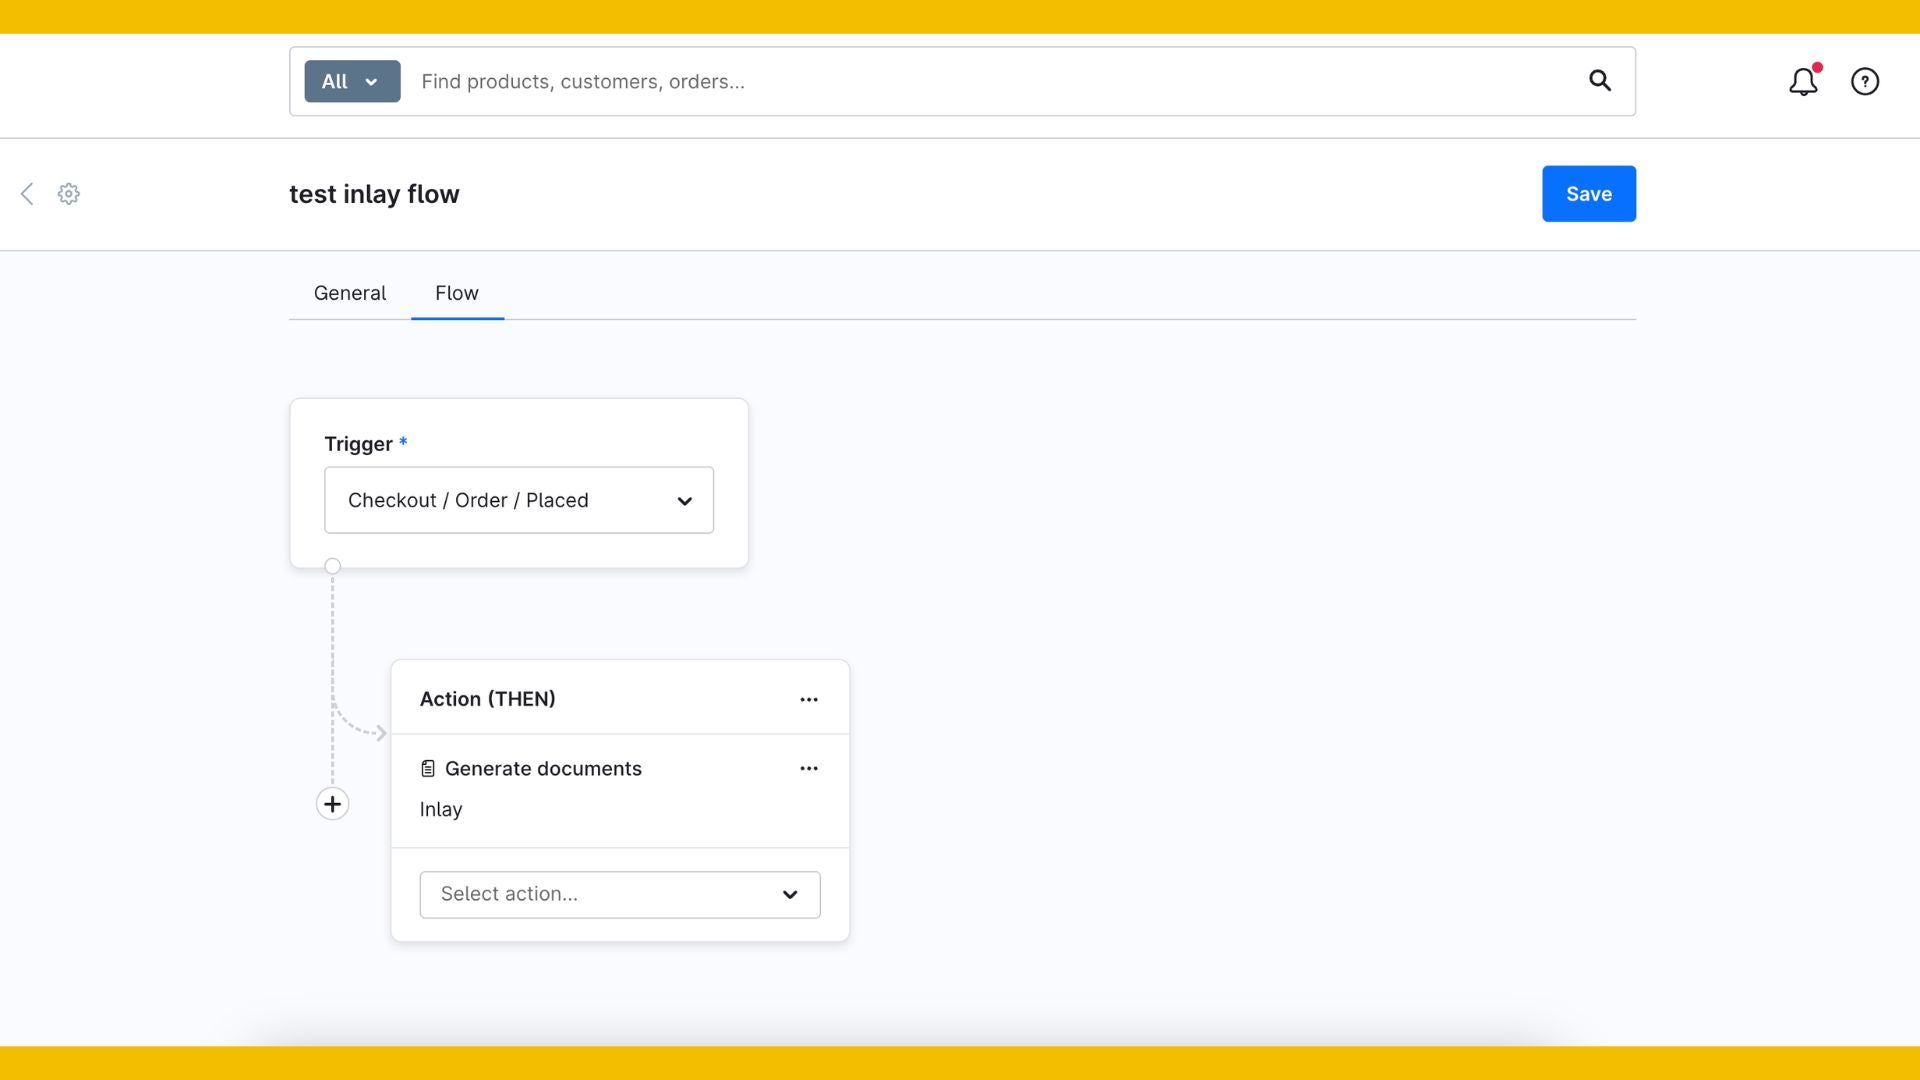
Task: Focus the Find products search field
Action: 990,82
